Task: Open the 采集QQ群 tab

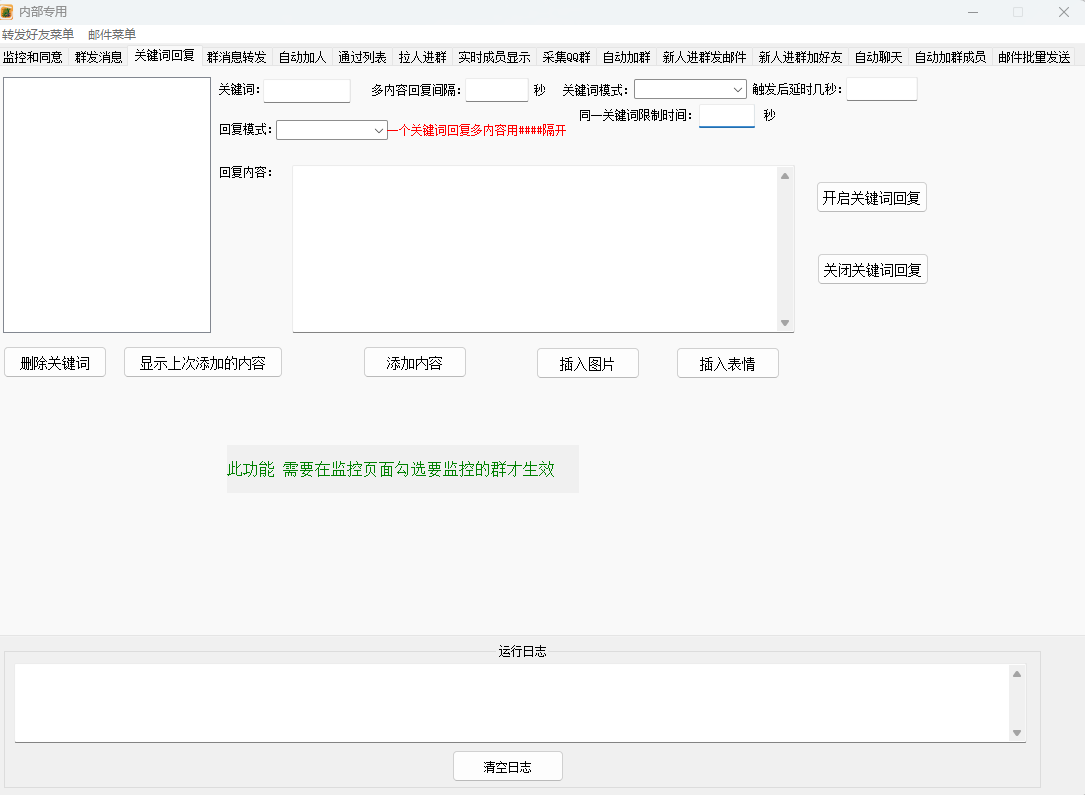Action: click(566, 57)
